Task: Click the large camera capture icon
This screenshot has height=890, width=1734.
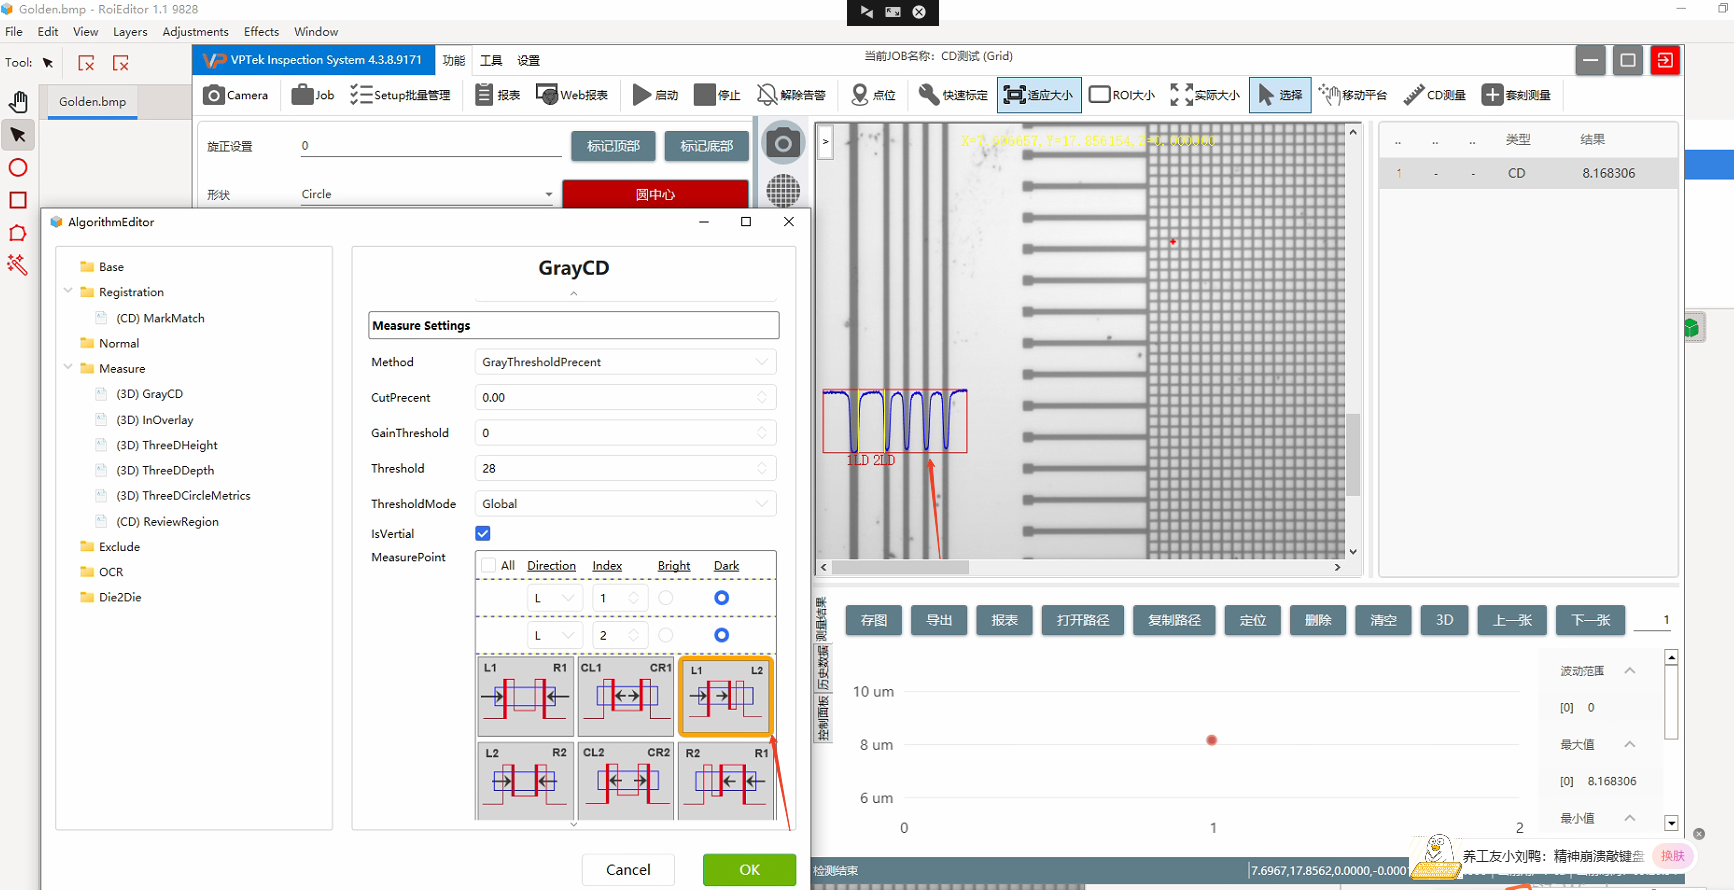Action: click(x=783, y=144)
